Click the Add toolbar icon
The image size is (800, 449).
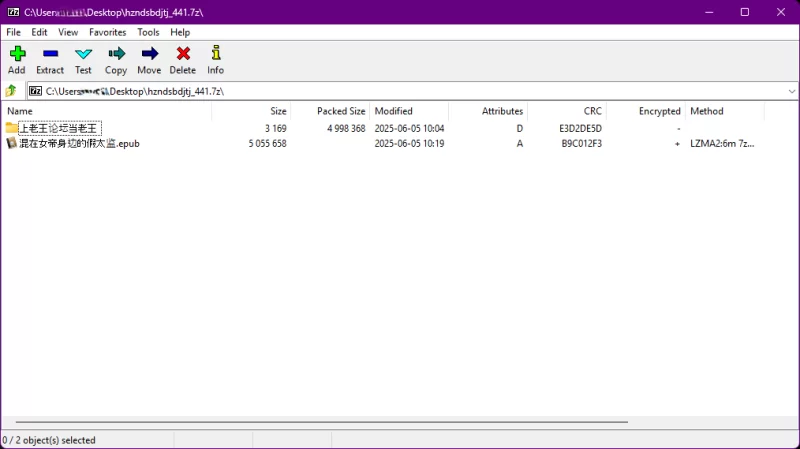click(x=17, y=59)
